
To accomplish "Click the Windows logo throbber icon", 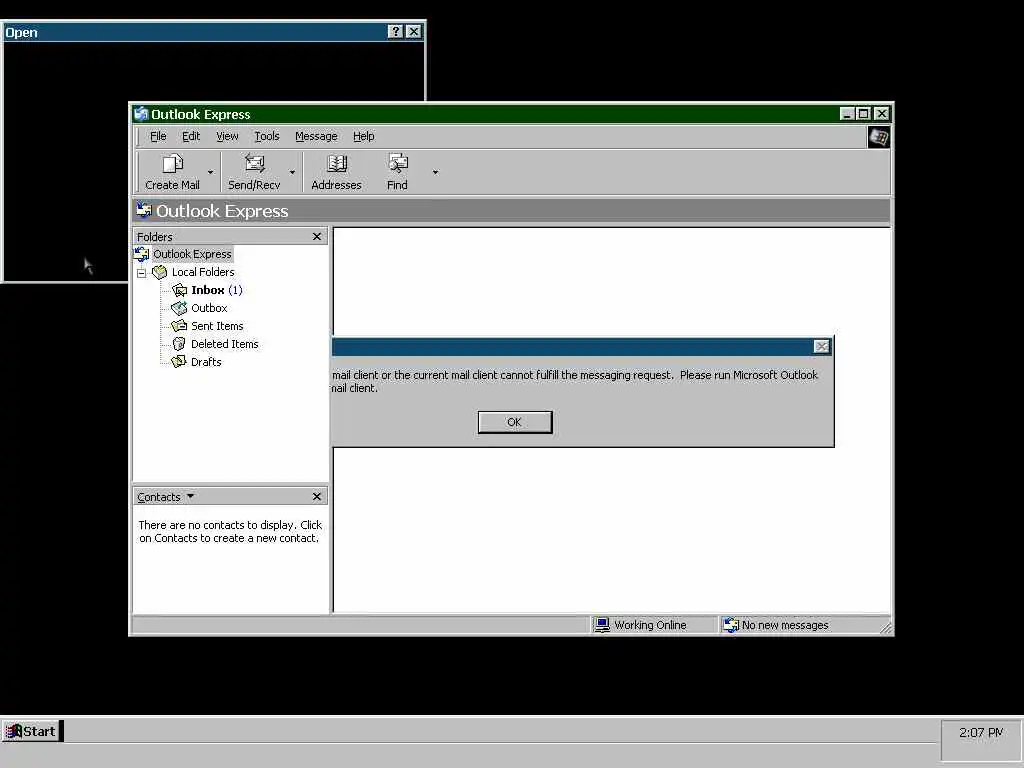I will click(878, 137).
